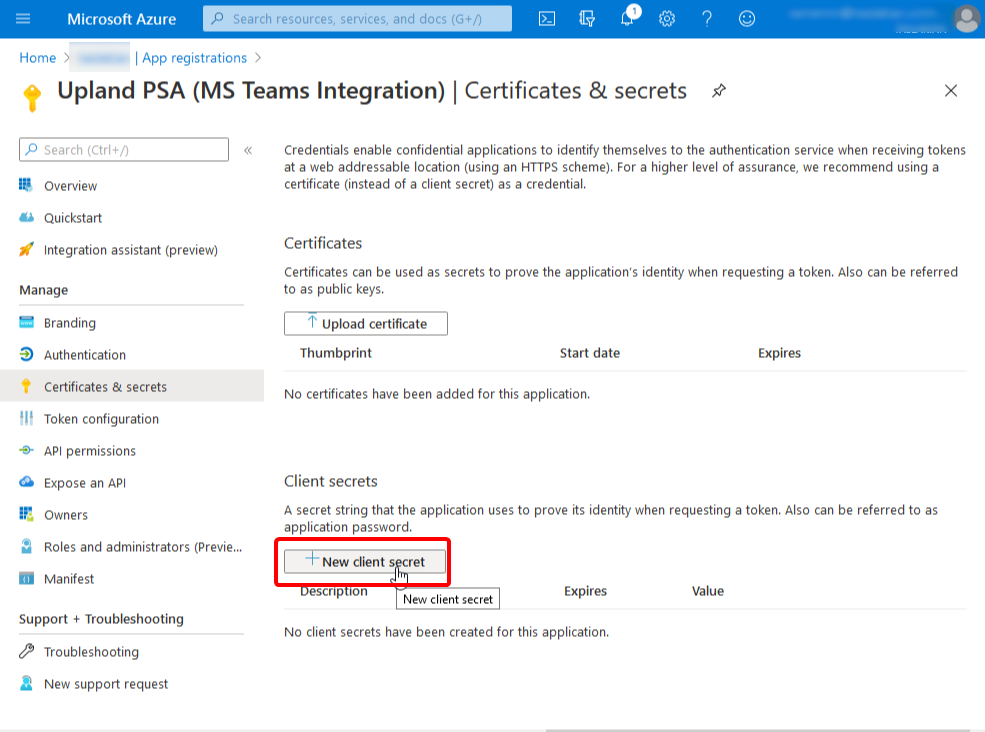Click the Help question mark icon
985x732 pixels.
[707, 18]
